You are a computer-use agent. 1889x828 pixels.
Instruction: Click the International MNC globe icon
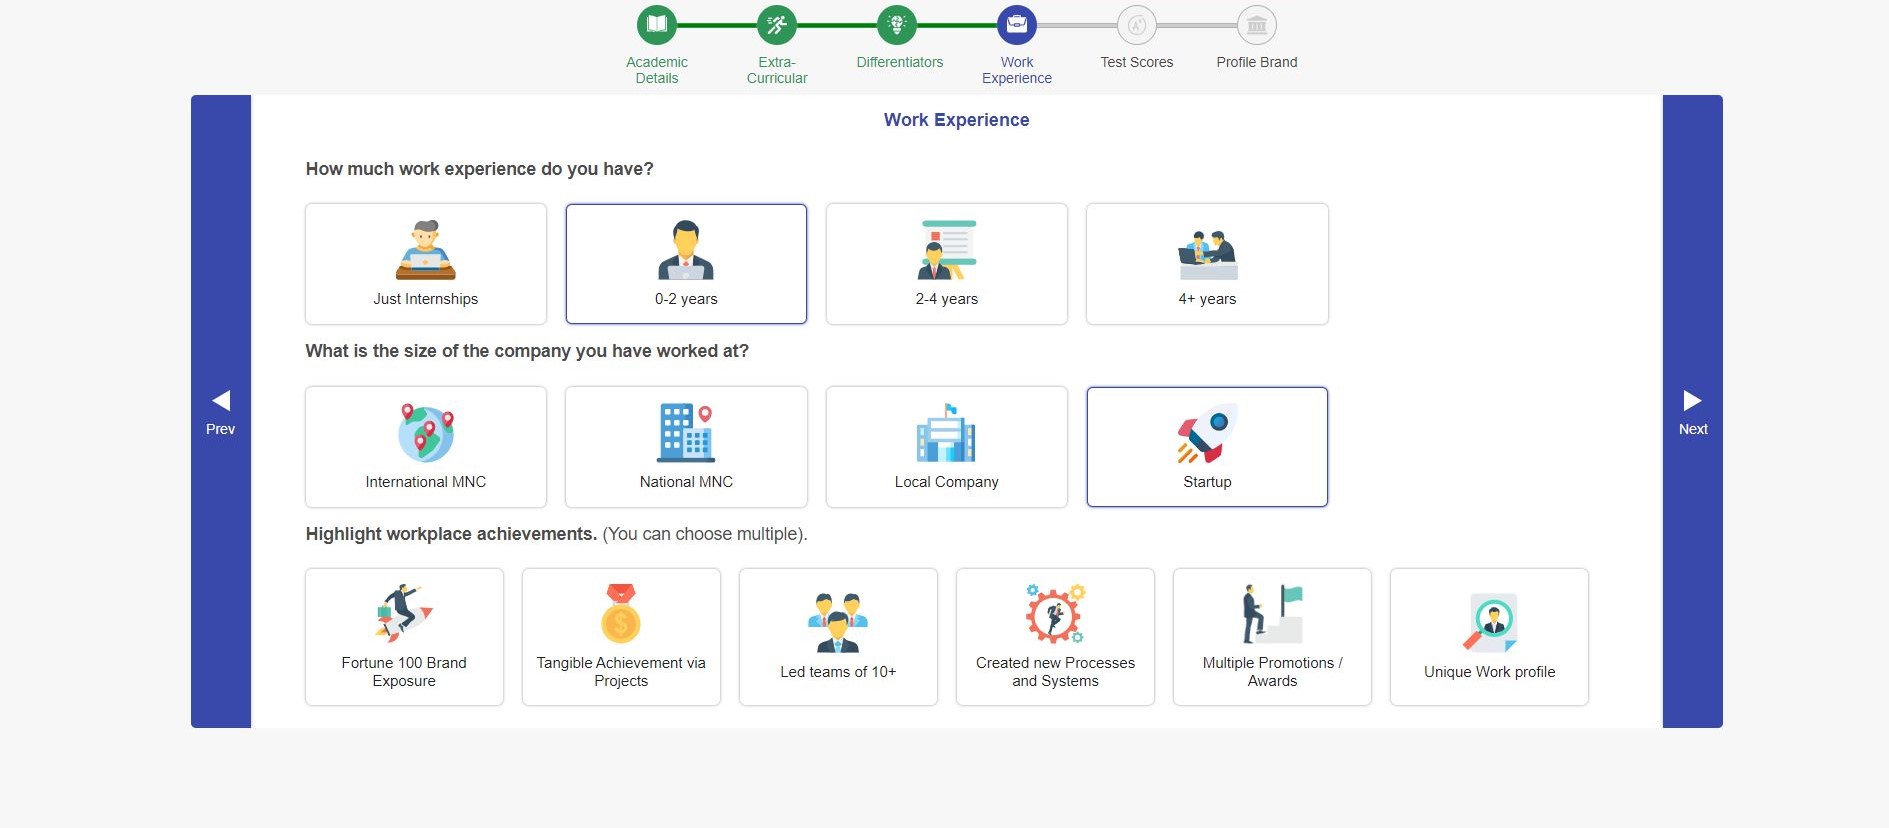point(426,433)
